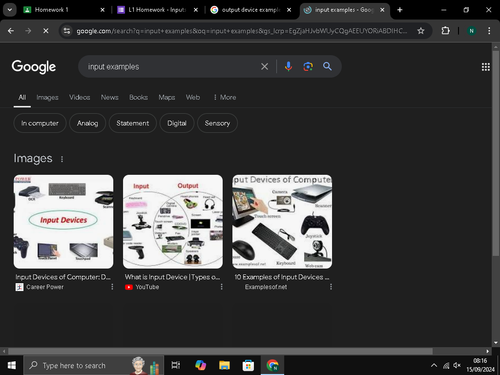This screenshot has height=375, width=500.
Task: Go back to the previous page
Action: click(11, 31)
